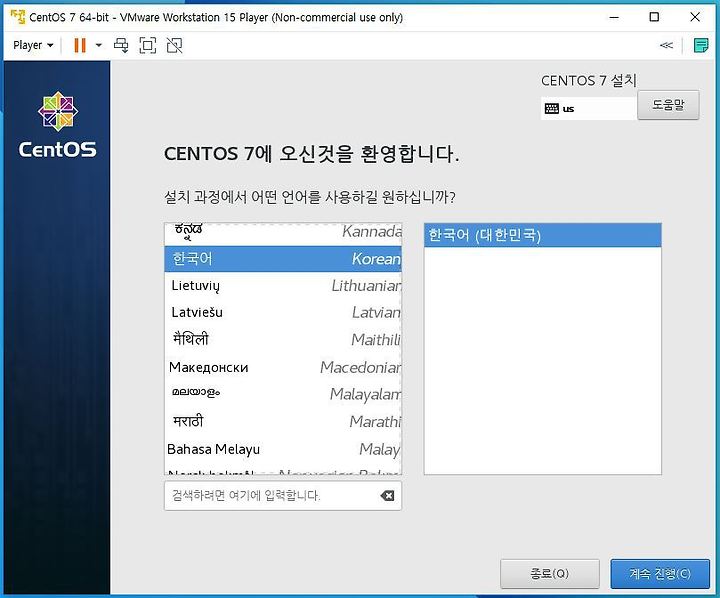The width and height of the screenshot is (720, 598).
Task: Toggle Unity mode icon
Action: click(x=174, y=45)
